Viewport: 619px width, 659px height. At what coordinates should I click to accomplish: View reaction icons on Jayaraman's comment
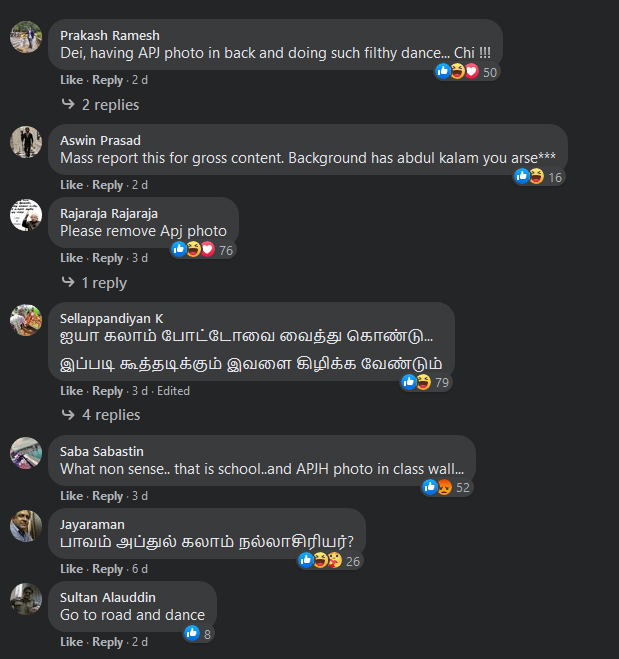(x=330, y=561)
